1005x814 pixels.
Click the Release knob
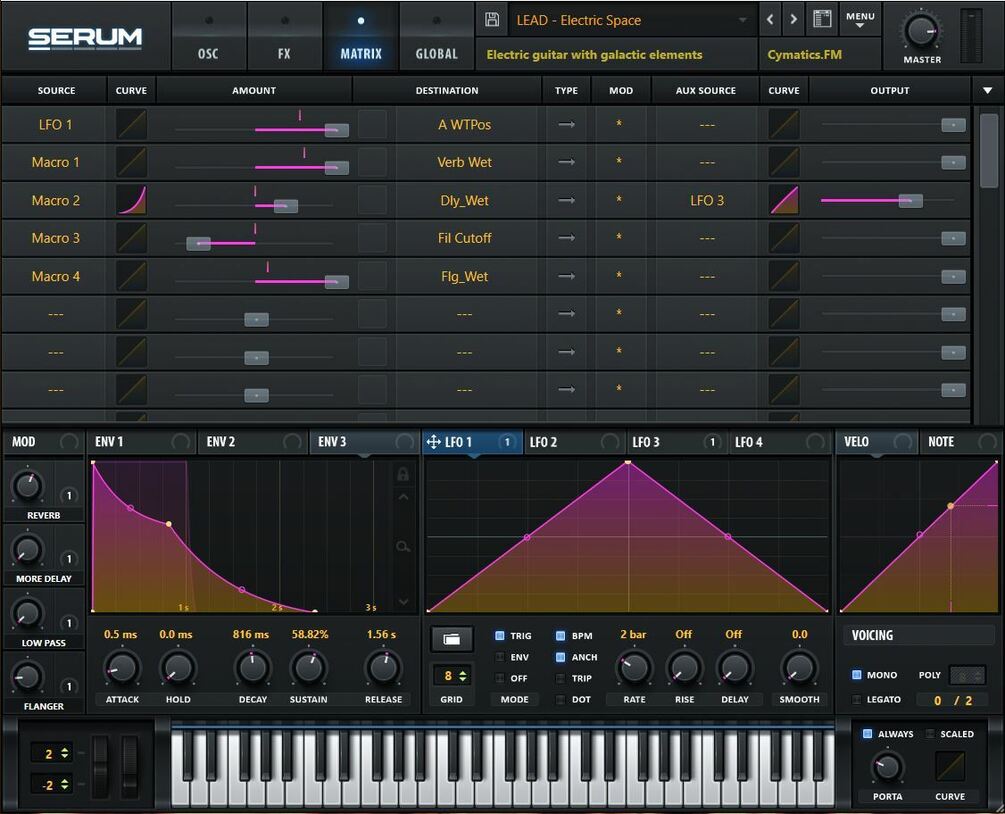tap(383, 668)
